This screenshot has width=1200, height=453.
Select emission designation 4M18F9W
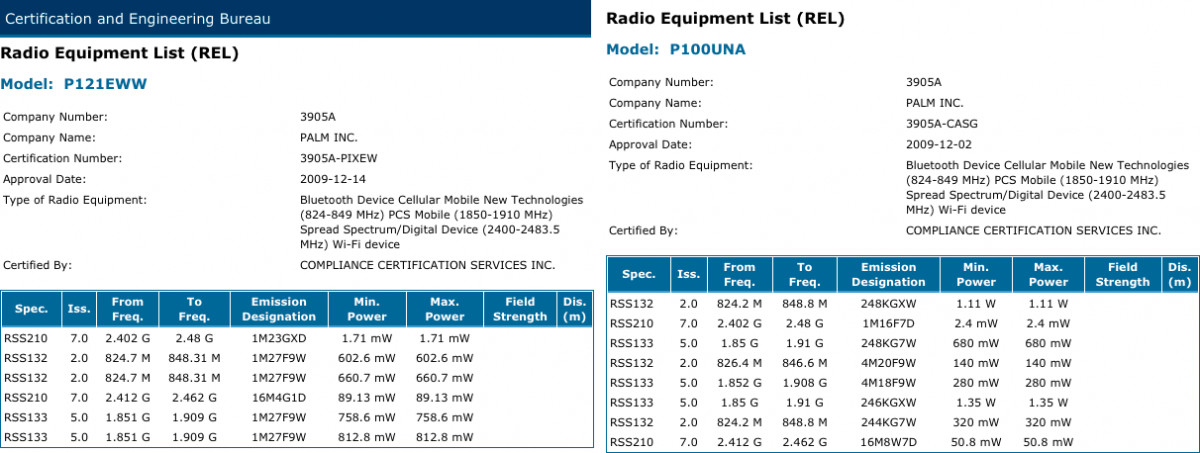tap(888, 382)
